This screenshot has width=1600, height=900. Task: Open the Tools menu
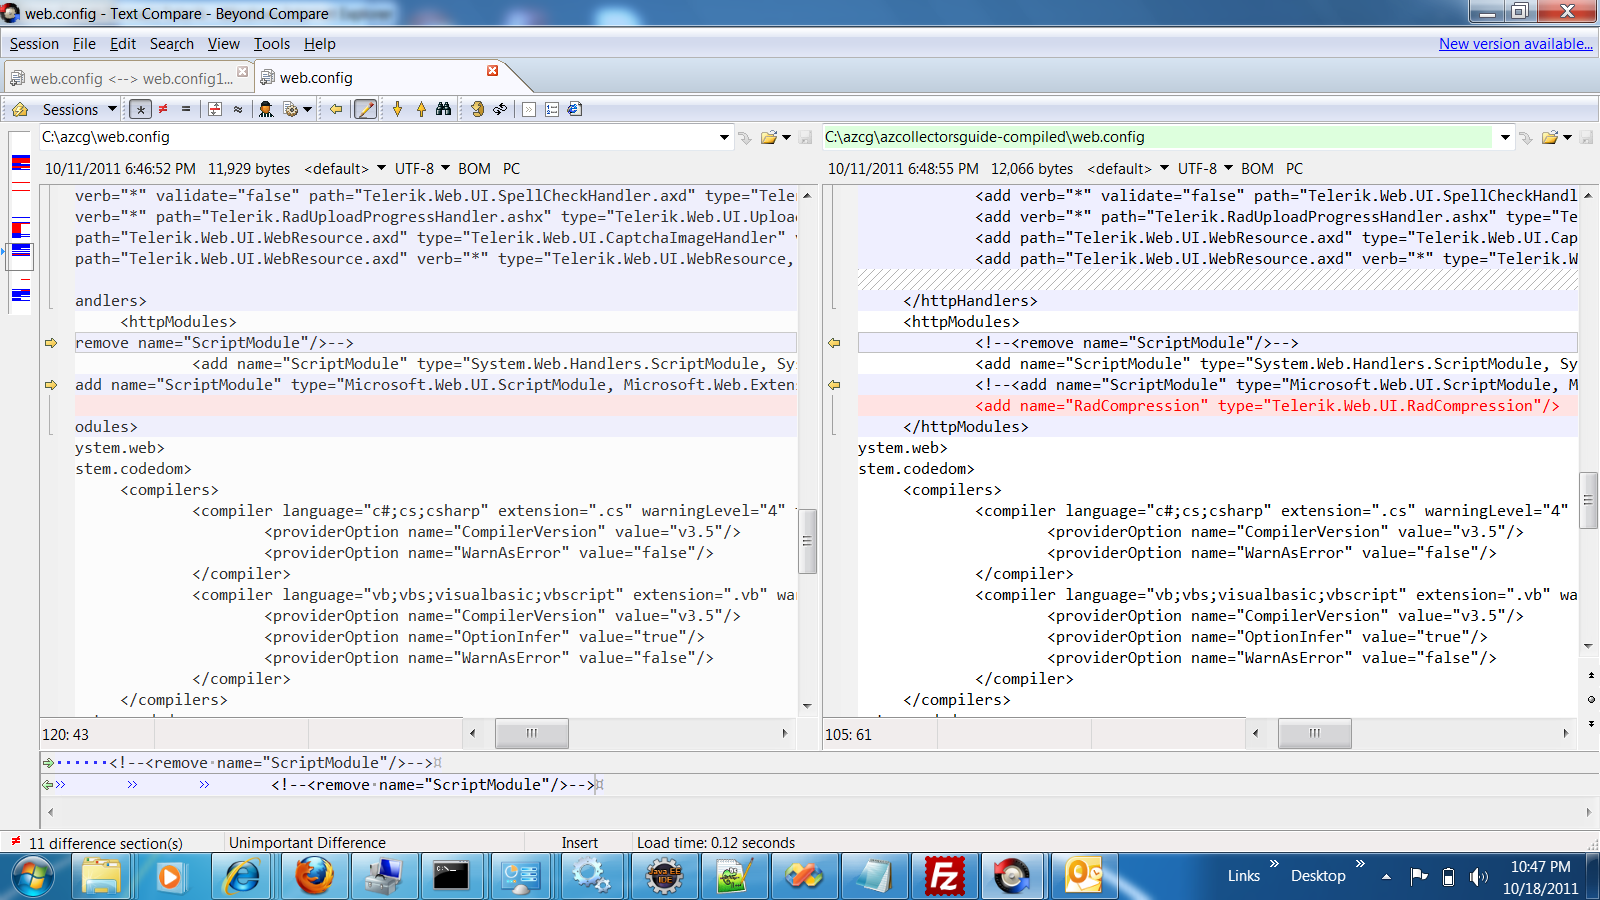tap(271, 44)
